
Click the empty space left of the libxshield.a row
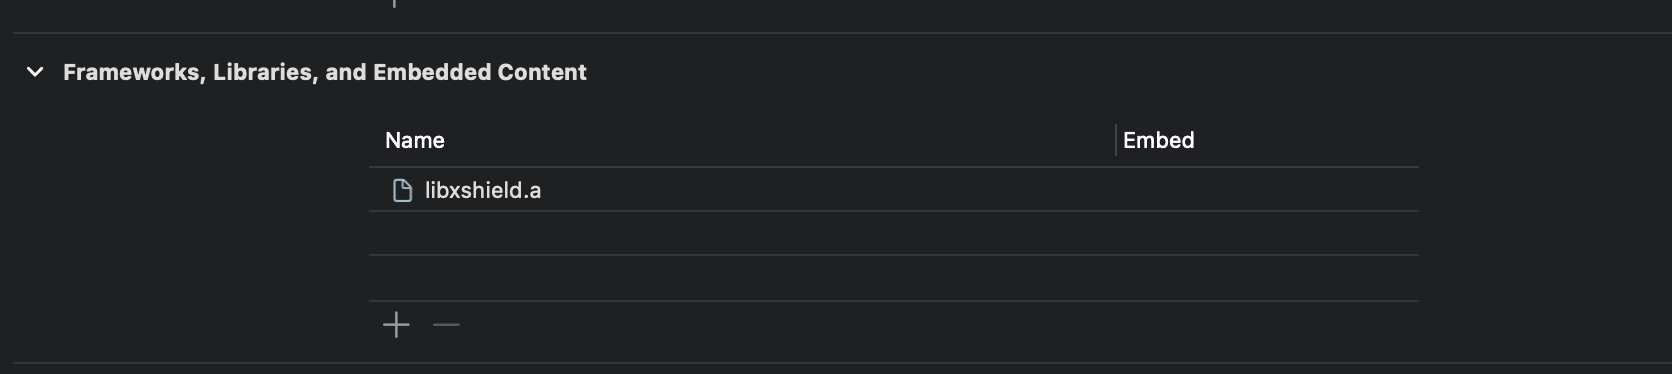coord(190,190)
